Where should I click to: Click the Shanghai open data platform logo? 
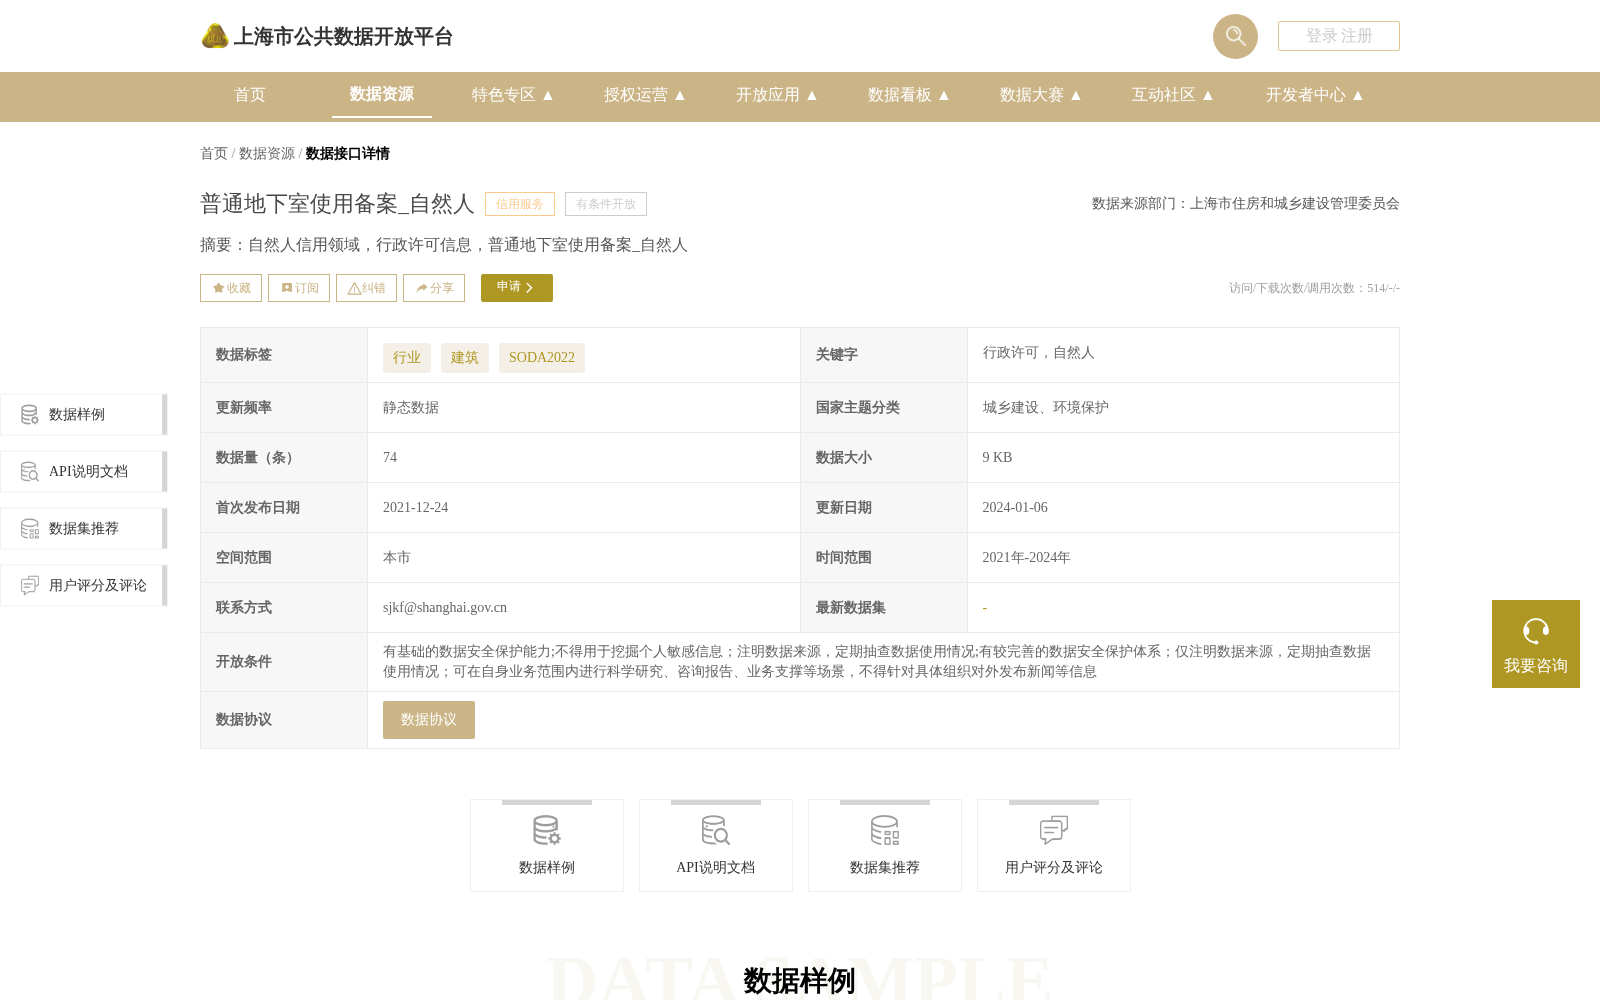pyautogui.click(x=327, y=36)
